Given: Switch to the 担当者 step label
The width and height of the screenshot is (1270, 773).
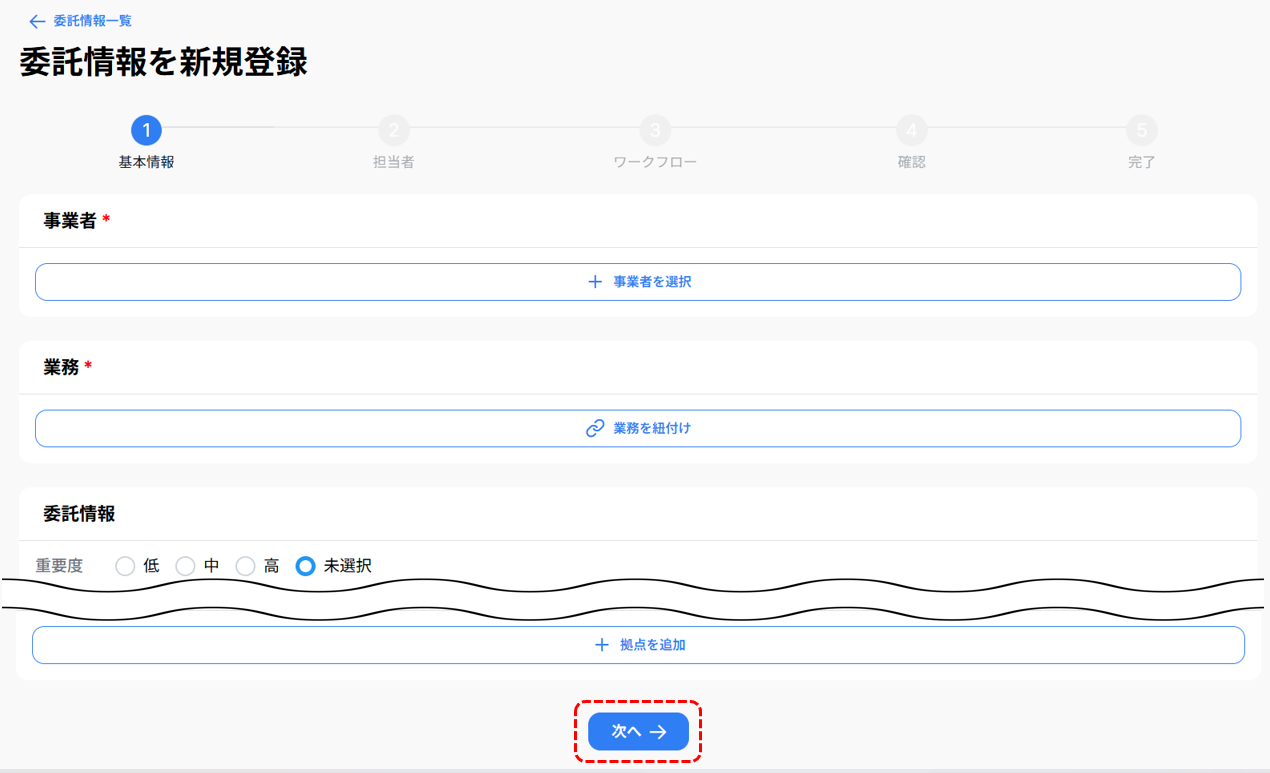Looking at the screenshot, I should 393,162.
